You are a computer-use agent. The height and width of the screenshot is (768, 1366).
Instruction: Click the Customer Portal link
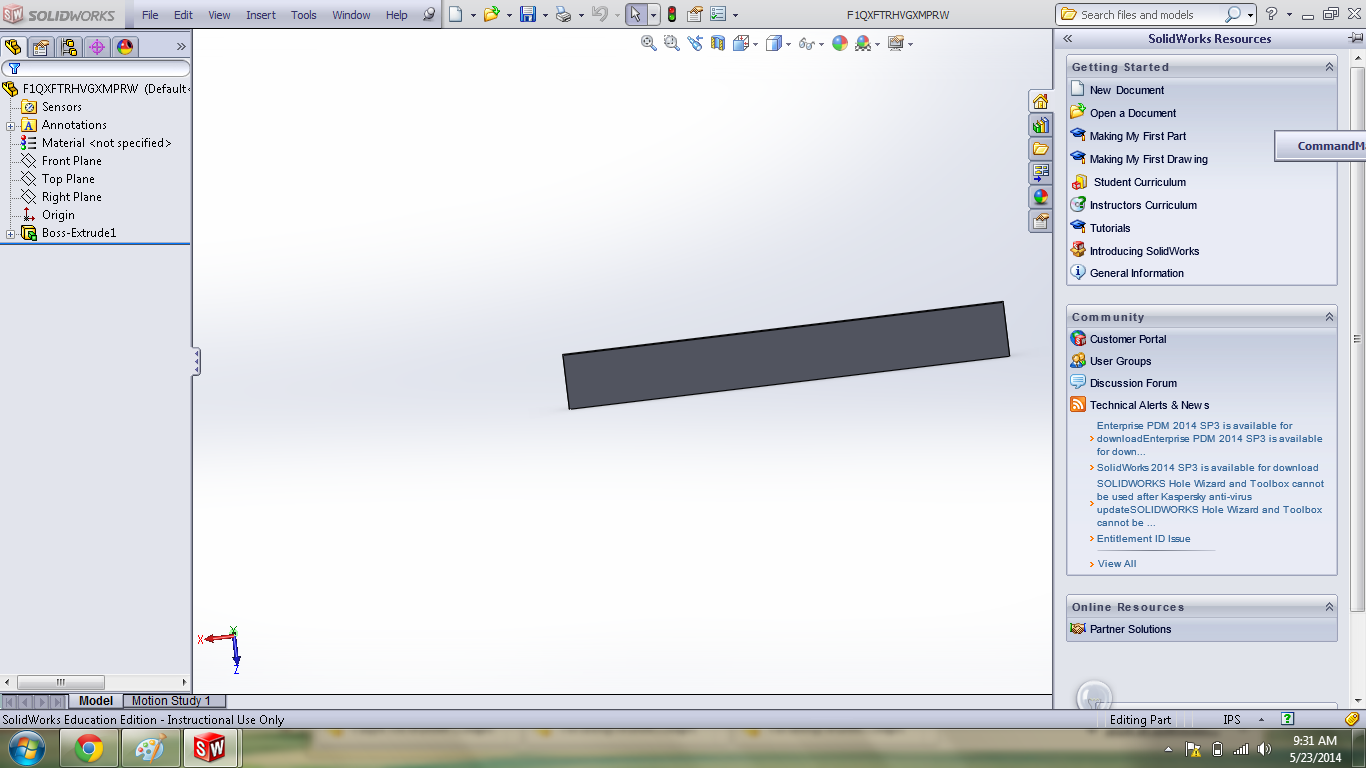pyautogui.click(x=1128, y=339)
